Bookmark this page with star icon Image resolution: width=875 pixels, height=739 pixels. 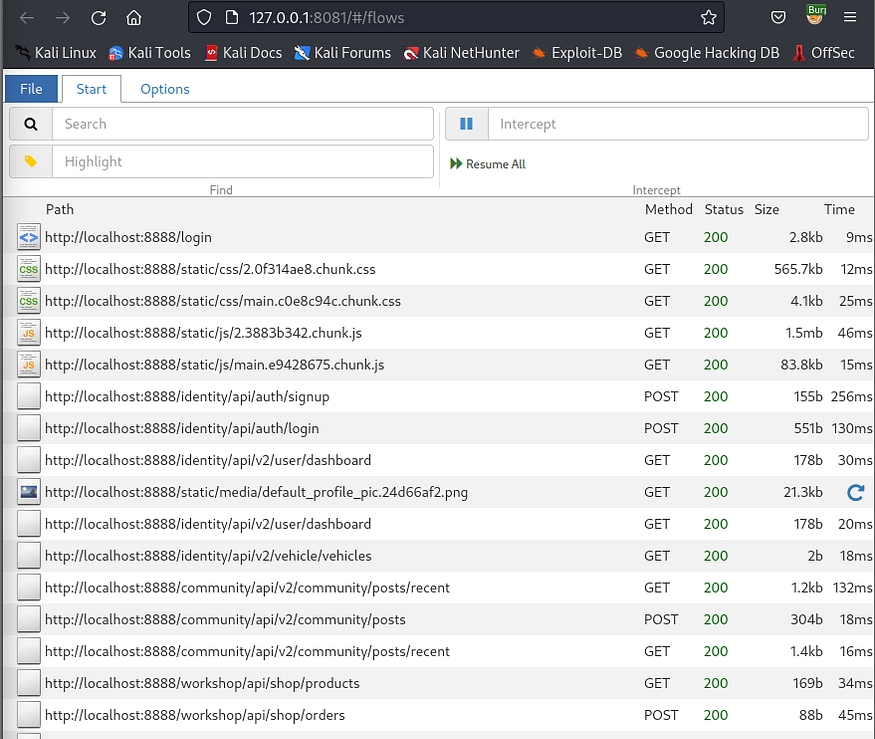709,17
